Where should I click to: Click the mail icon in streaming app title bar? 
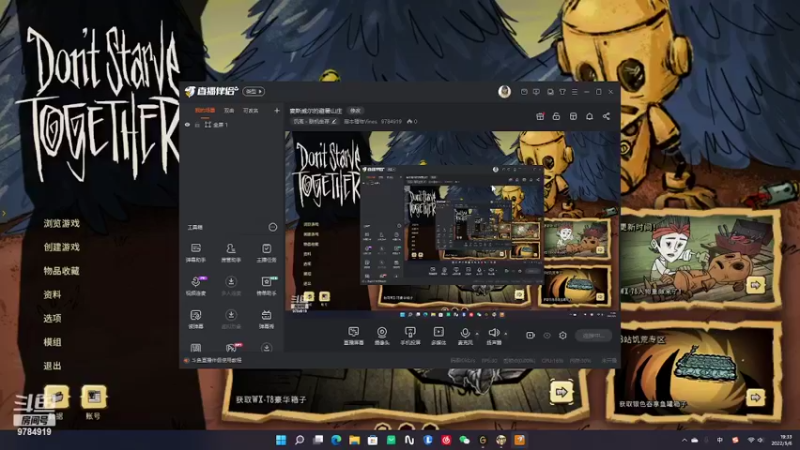pos(524,92)
